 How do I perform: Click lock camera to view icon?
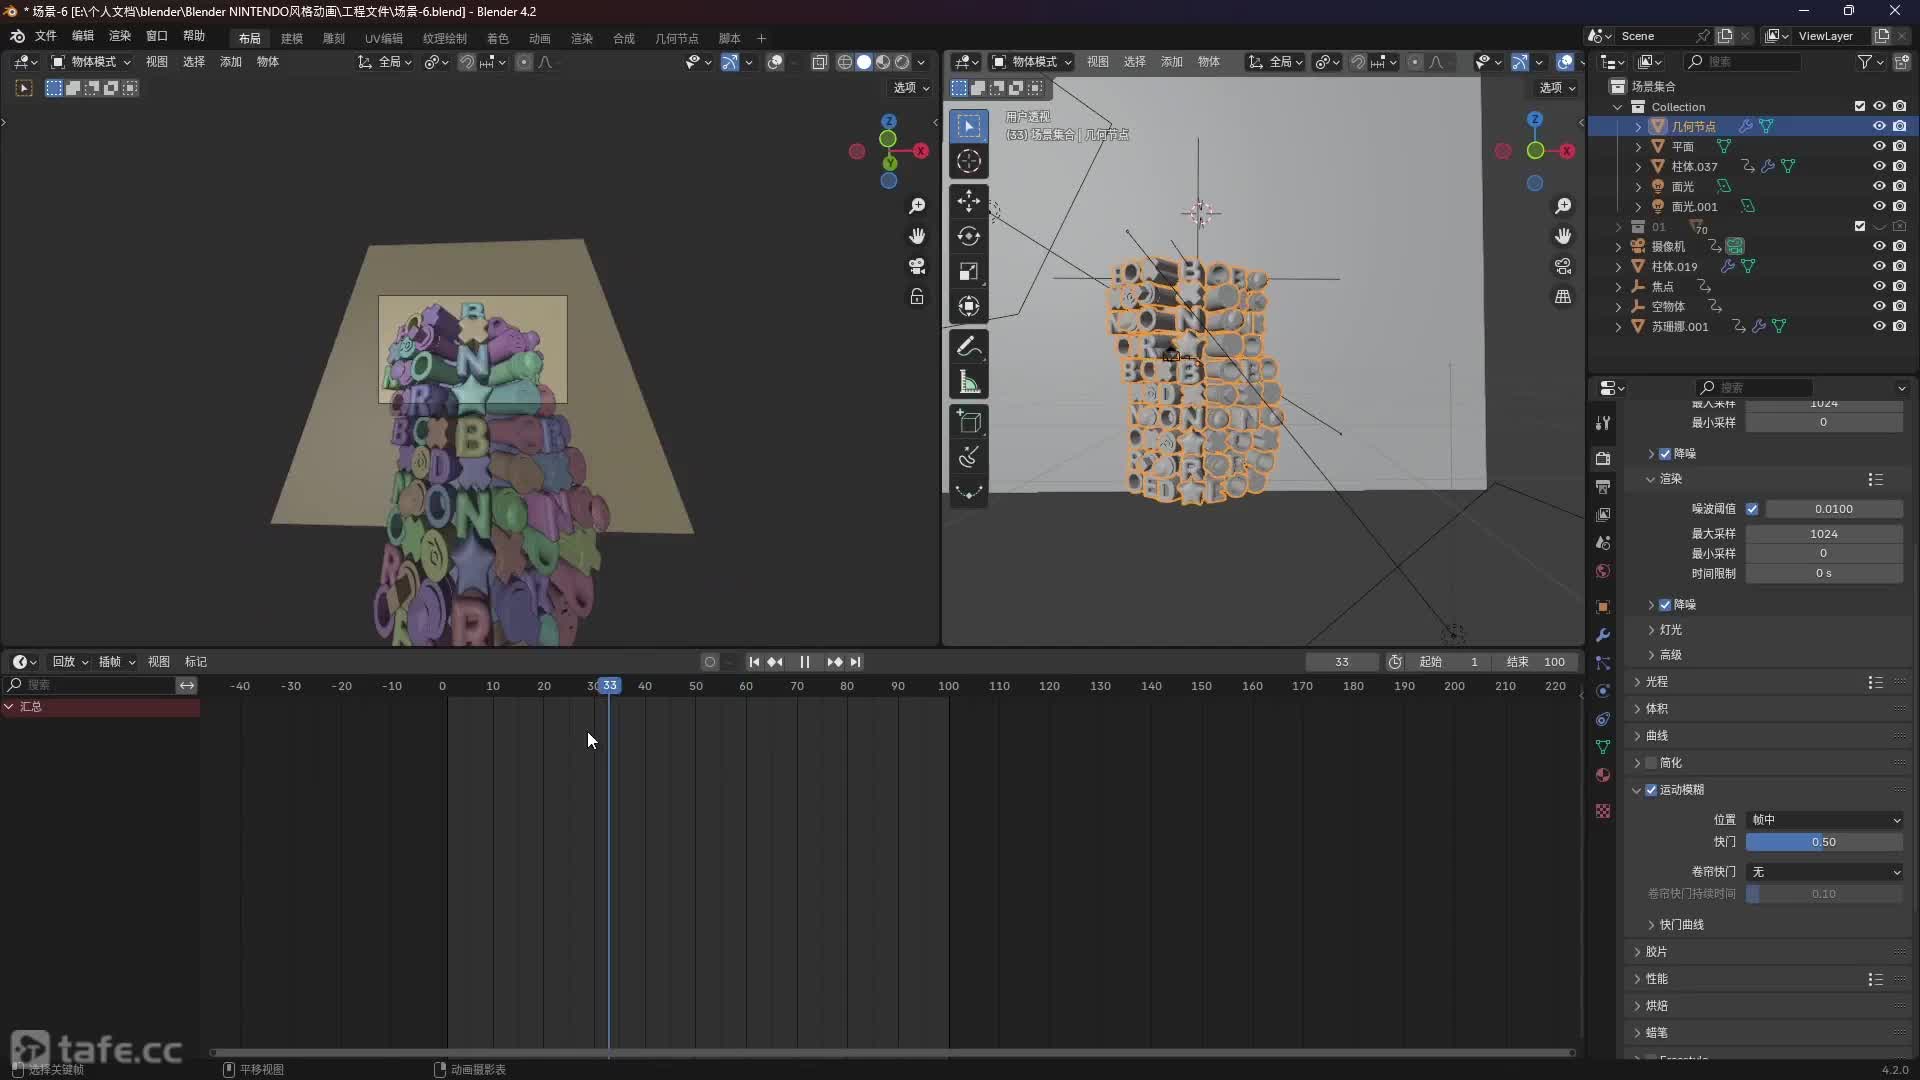(x=916, y=297)
